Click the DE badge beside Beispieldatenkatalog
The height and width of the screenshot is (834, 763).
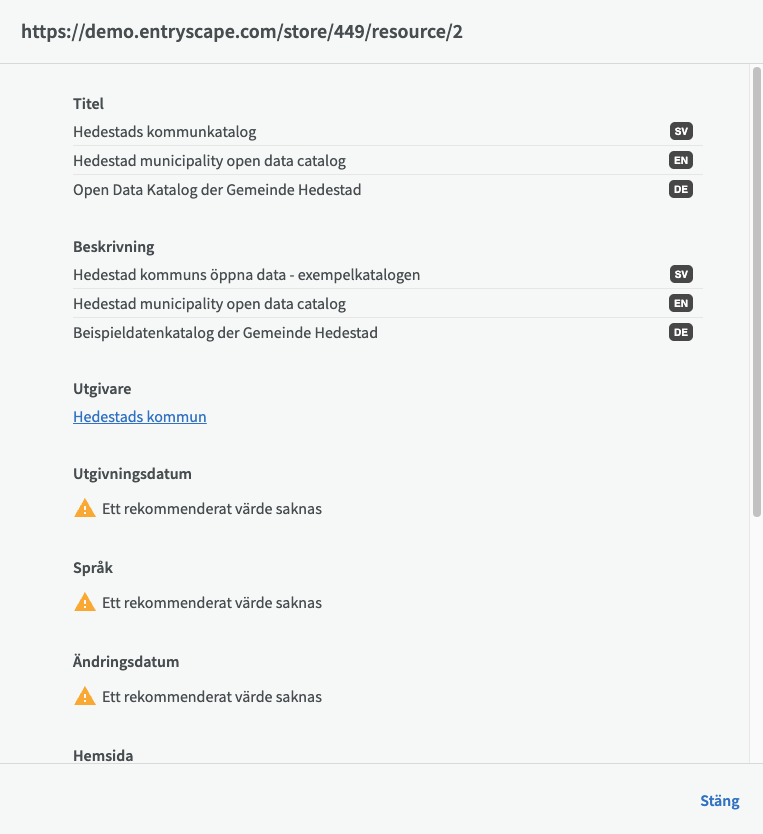point(681,332)
